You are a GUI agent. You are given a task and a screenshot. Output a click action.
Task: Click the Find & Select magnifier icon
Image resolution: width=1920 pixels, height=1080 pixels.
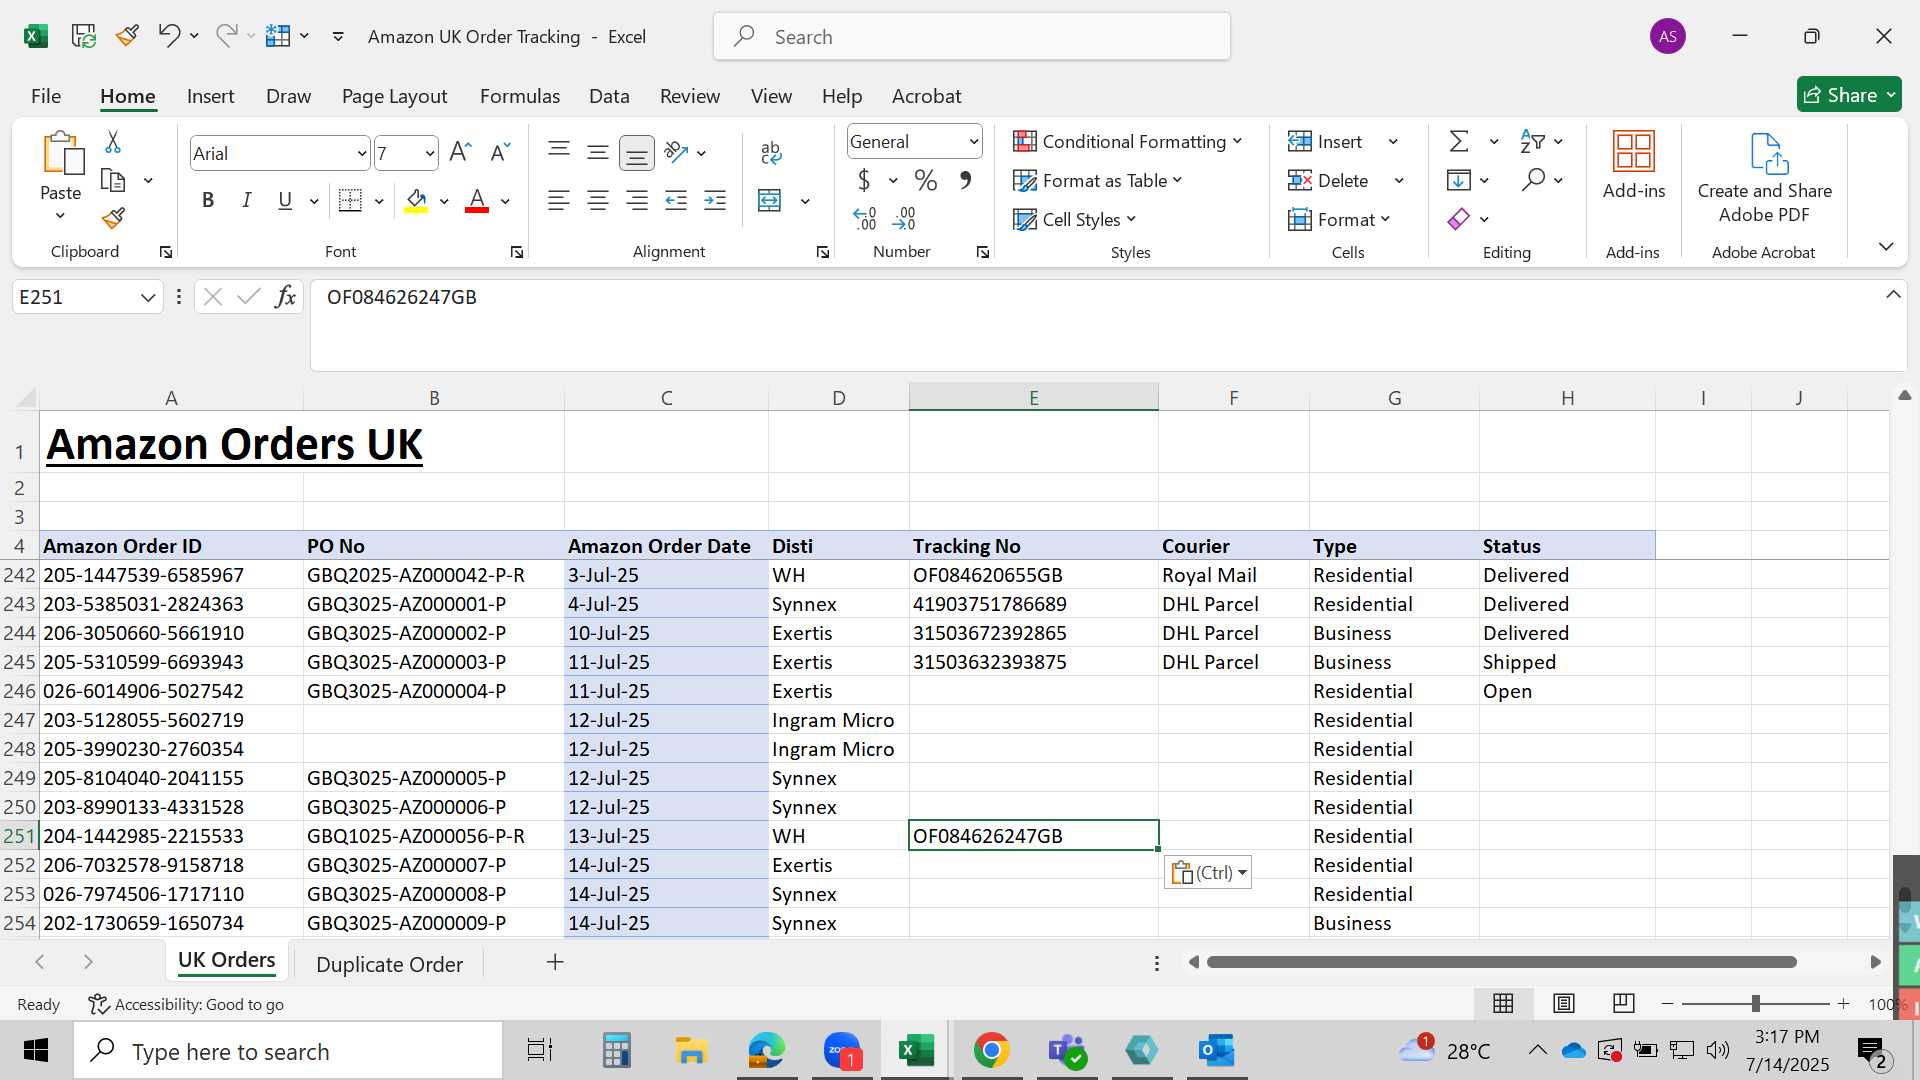[1533, 180]
